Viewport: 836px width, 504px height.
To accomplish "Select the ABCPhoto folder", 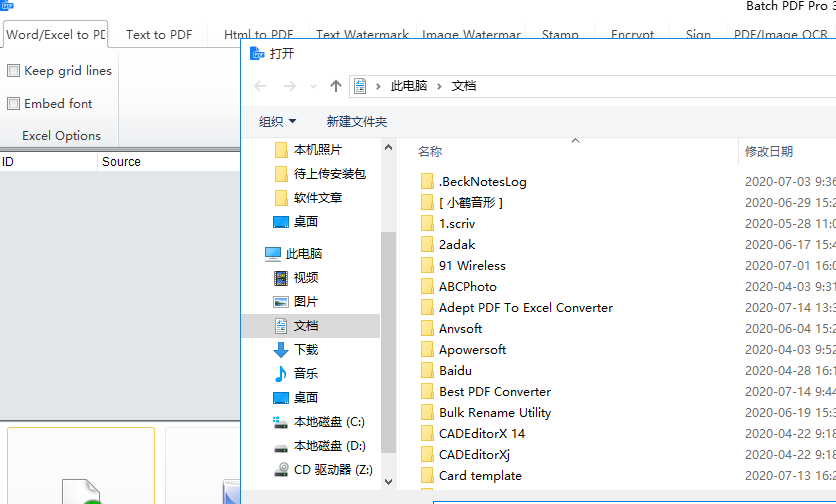I will click(x=467, y=287).
